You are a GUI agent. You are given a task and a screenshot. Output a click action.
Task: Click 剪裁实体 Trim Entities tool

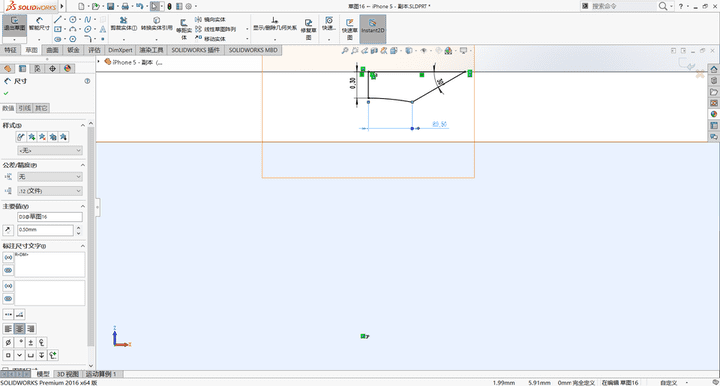click(x=124, y=24)
